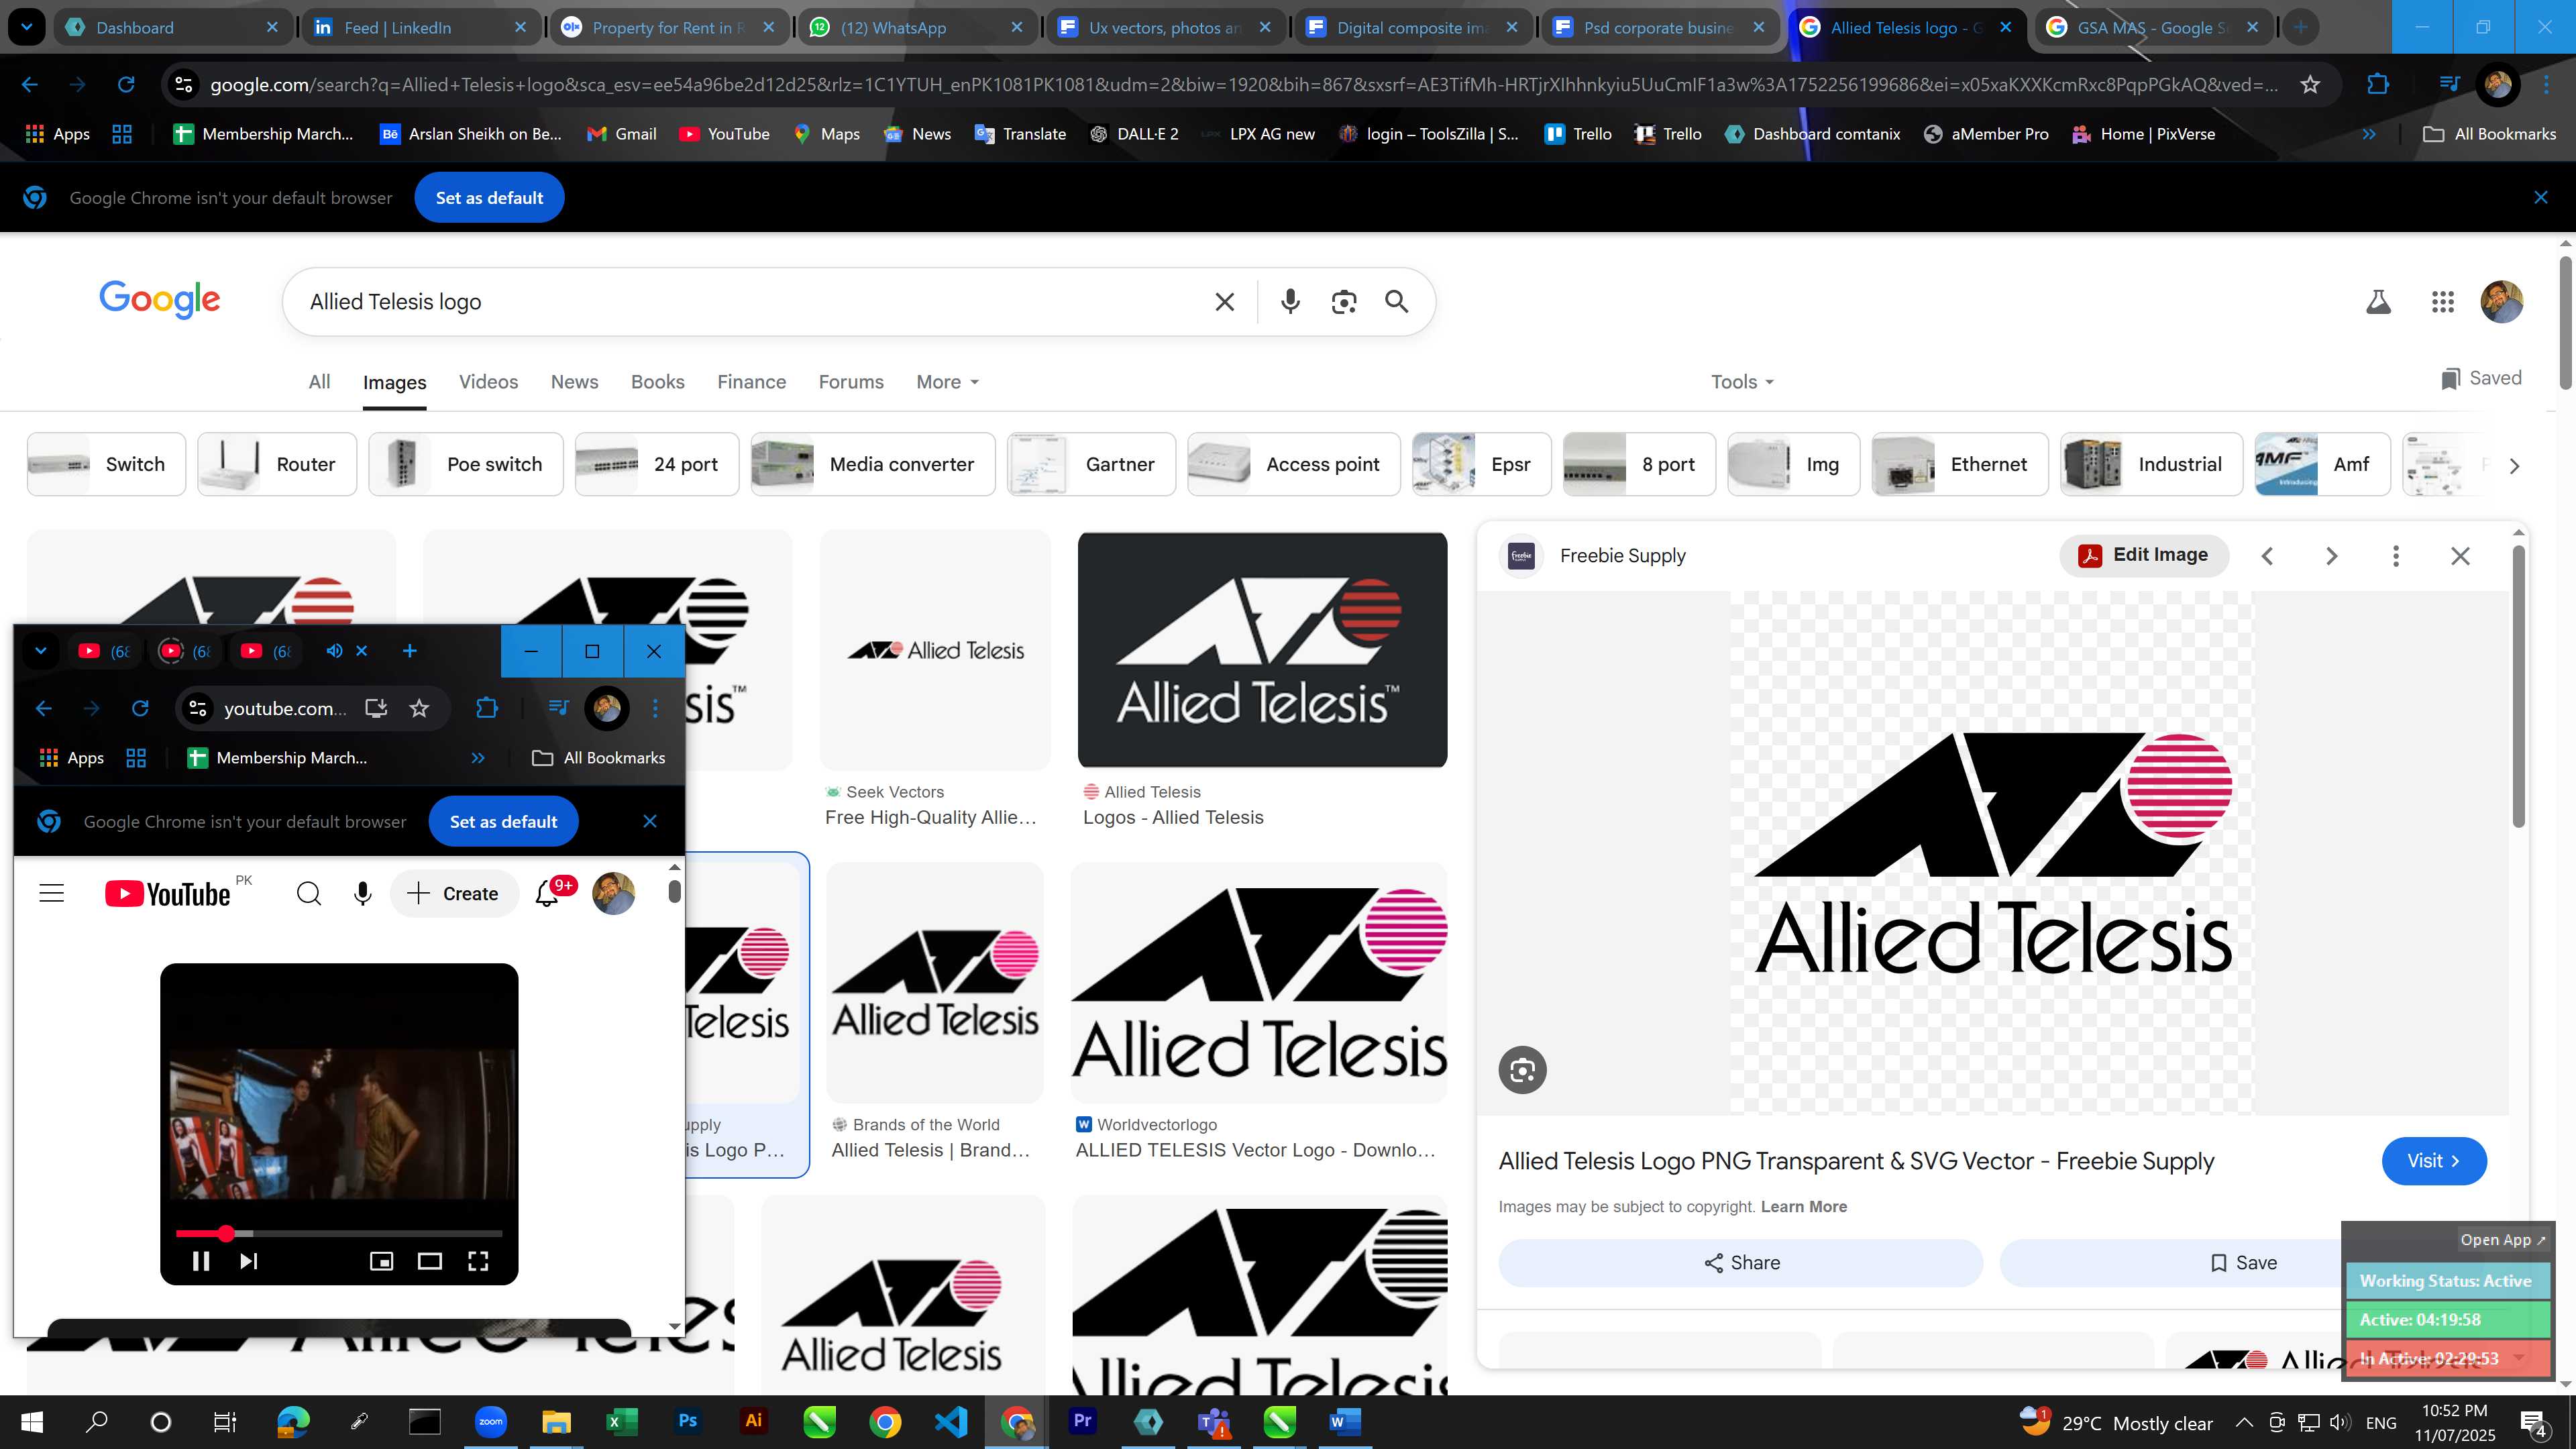
Task: Show hidden system tray icons
Action: pyautogui.click(x=2243, y=1422)
